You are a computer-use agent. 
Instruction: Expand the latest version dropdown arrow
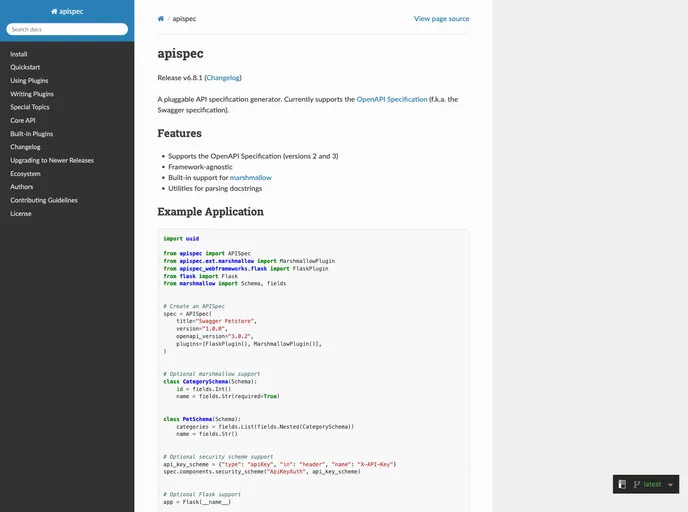670,485
